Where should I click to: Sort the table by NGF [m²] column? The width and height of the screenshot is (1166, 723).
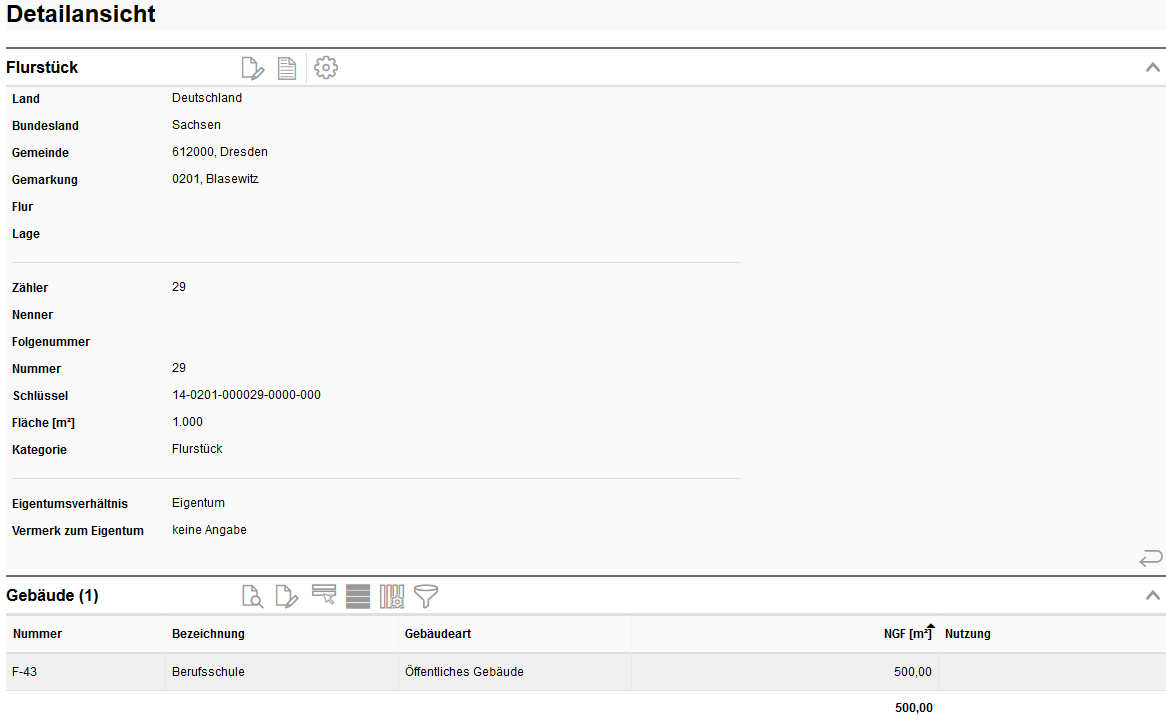point(907,634)
